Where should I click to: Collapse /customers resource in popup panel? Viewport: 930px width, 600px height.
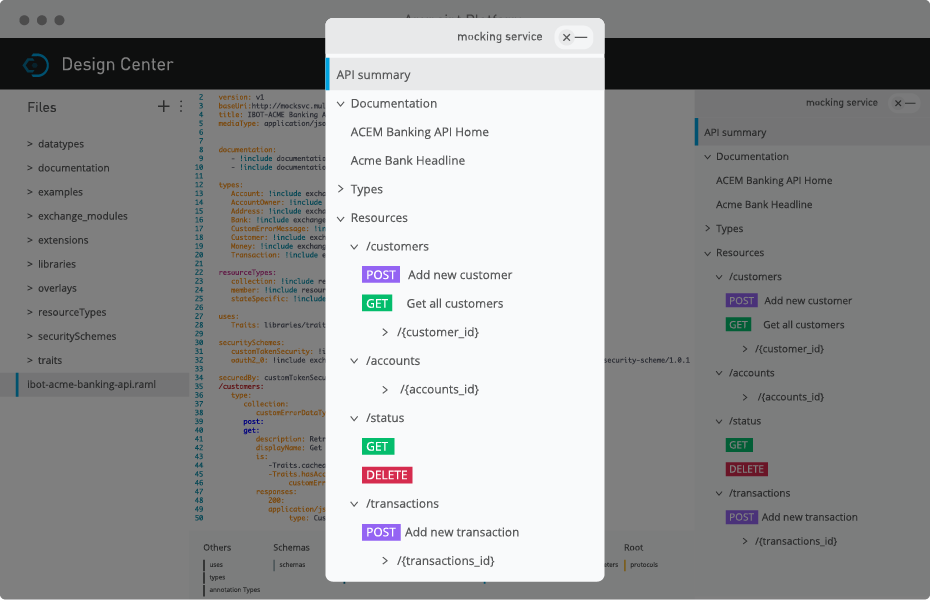(354, 247)
